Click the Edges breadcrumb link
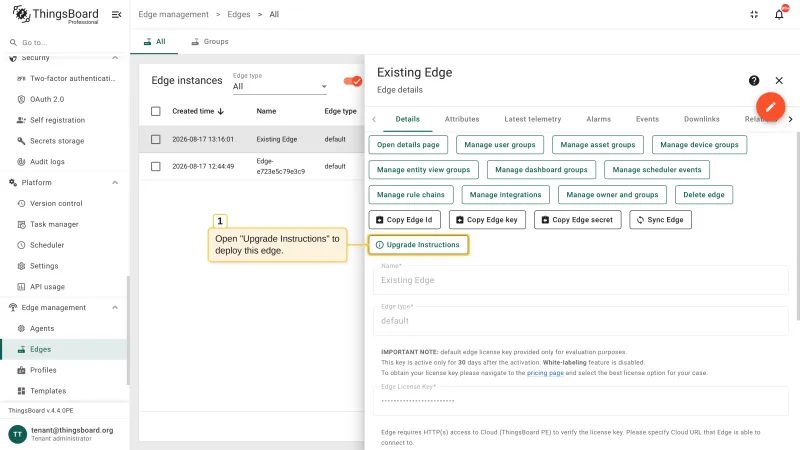 239,14
